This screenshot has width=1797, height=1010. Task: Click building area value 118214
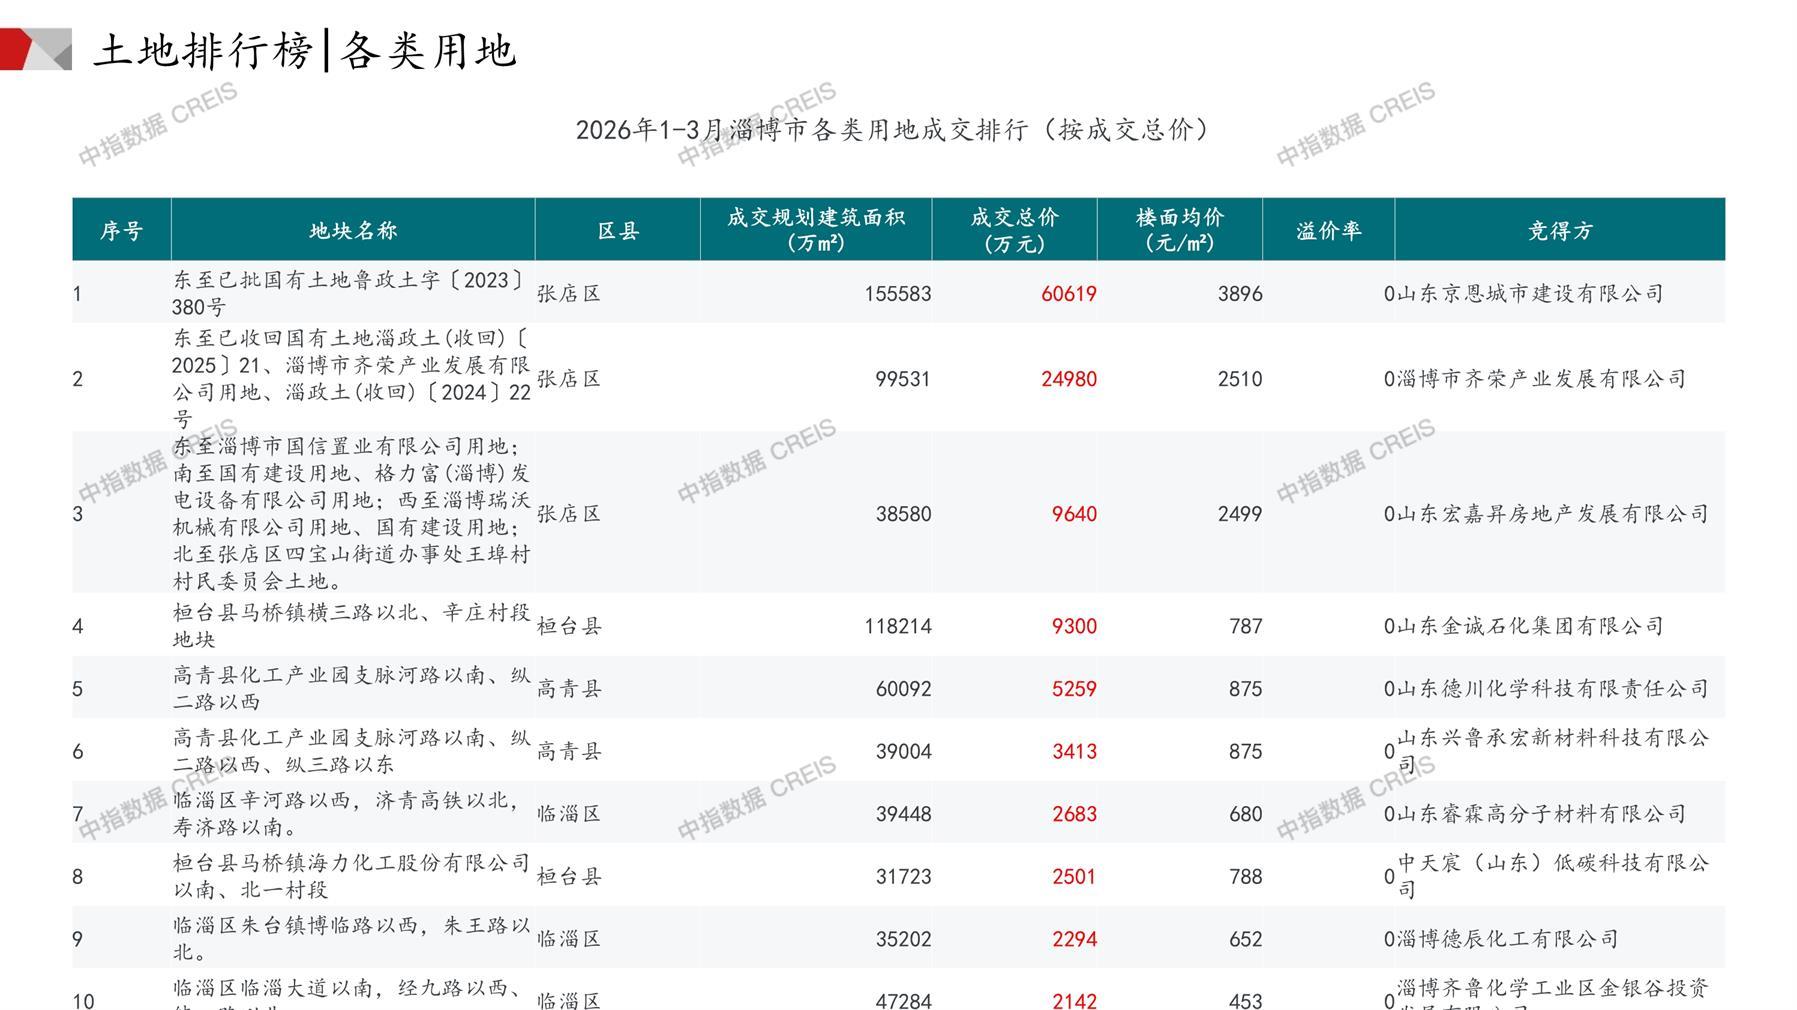[897, 626]
